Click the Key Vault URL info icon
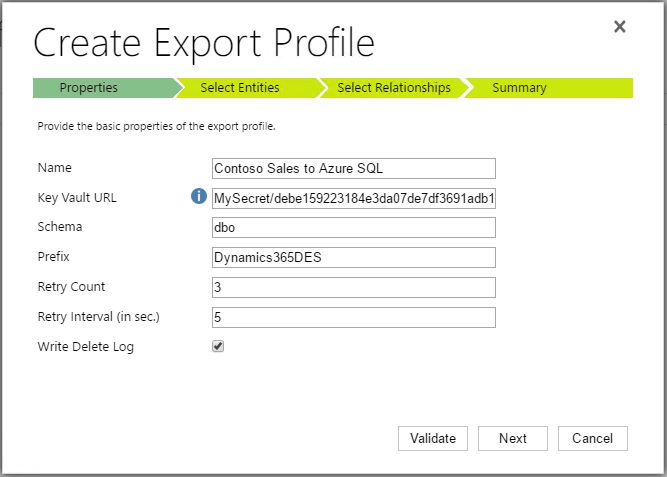Image resolution: width=667 pixels, height=477 pixels. coord(198,197)
